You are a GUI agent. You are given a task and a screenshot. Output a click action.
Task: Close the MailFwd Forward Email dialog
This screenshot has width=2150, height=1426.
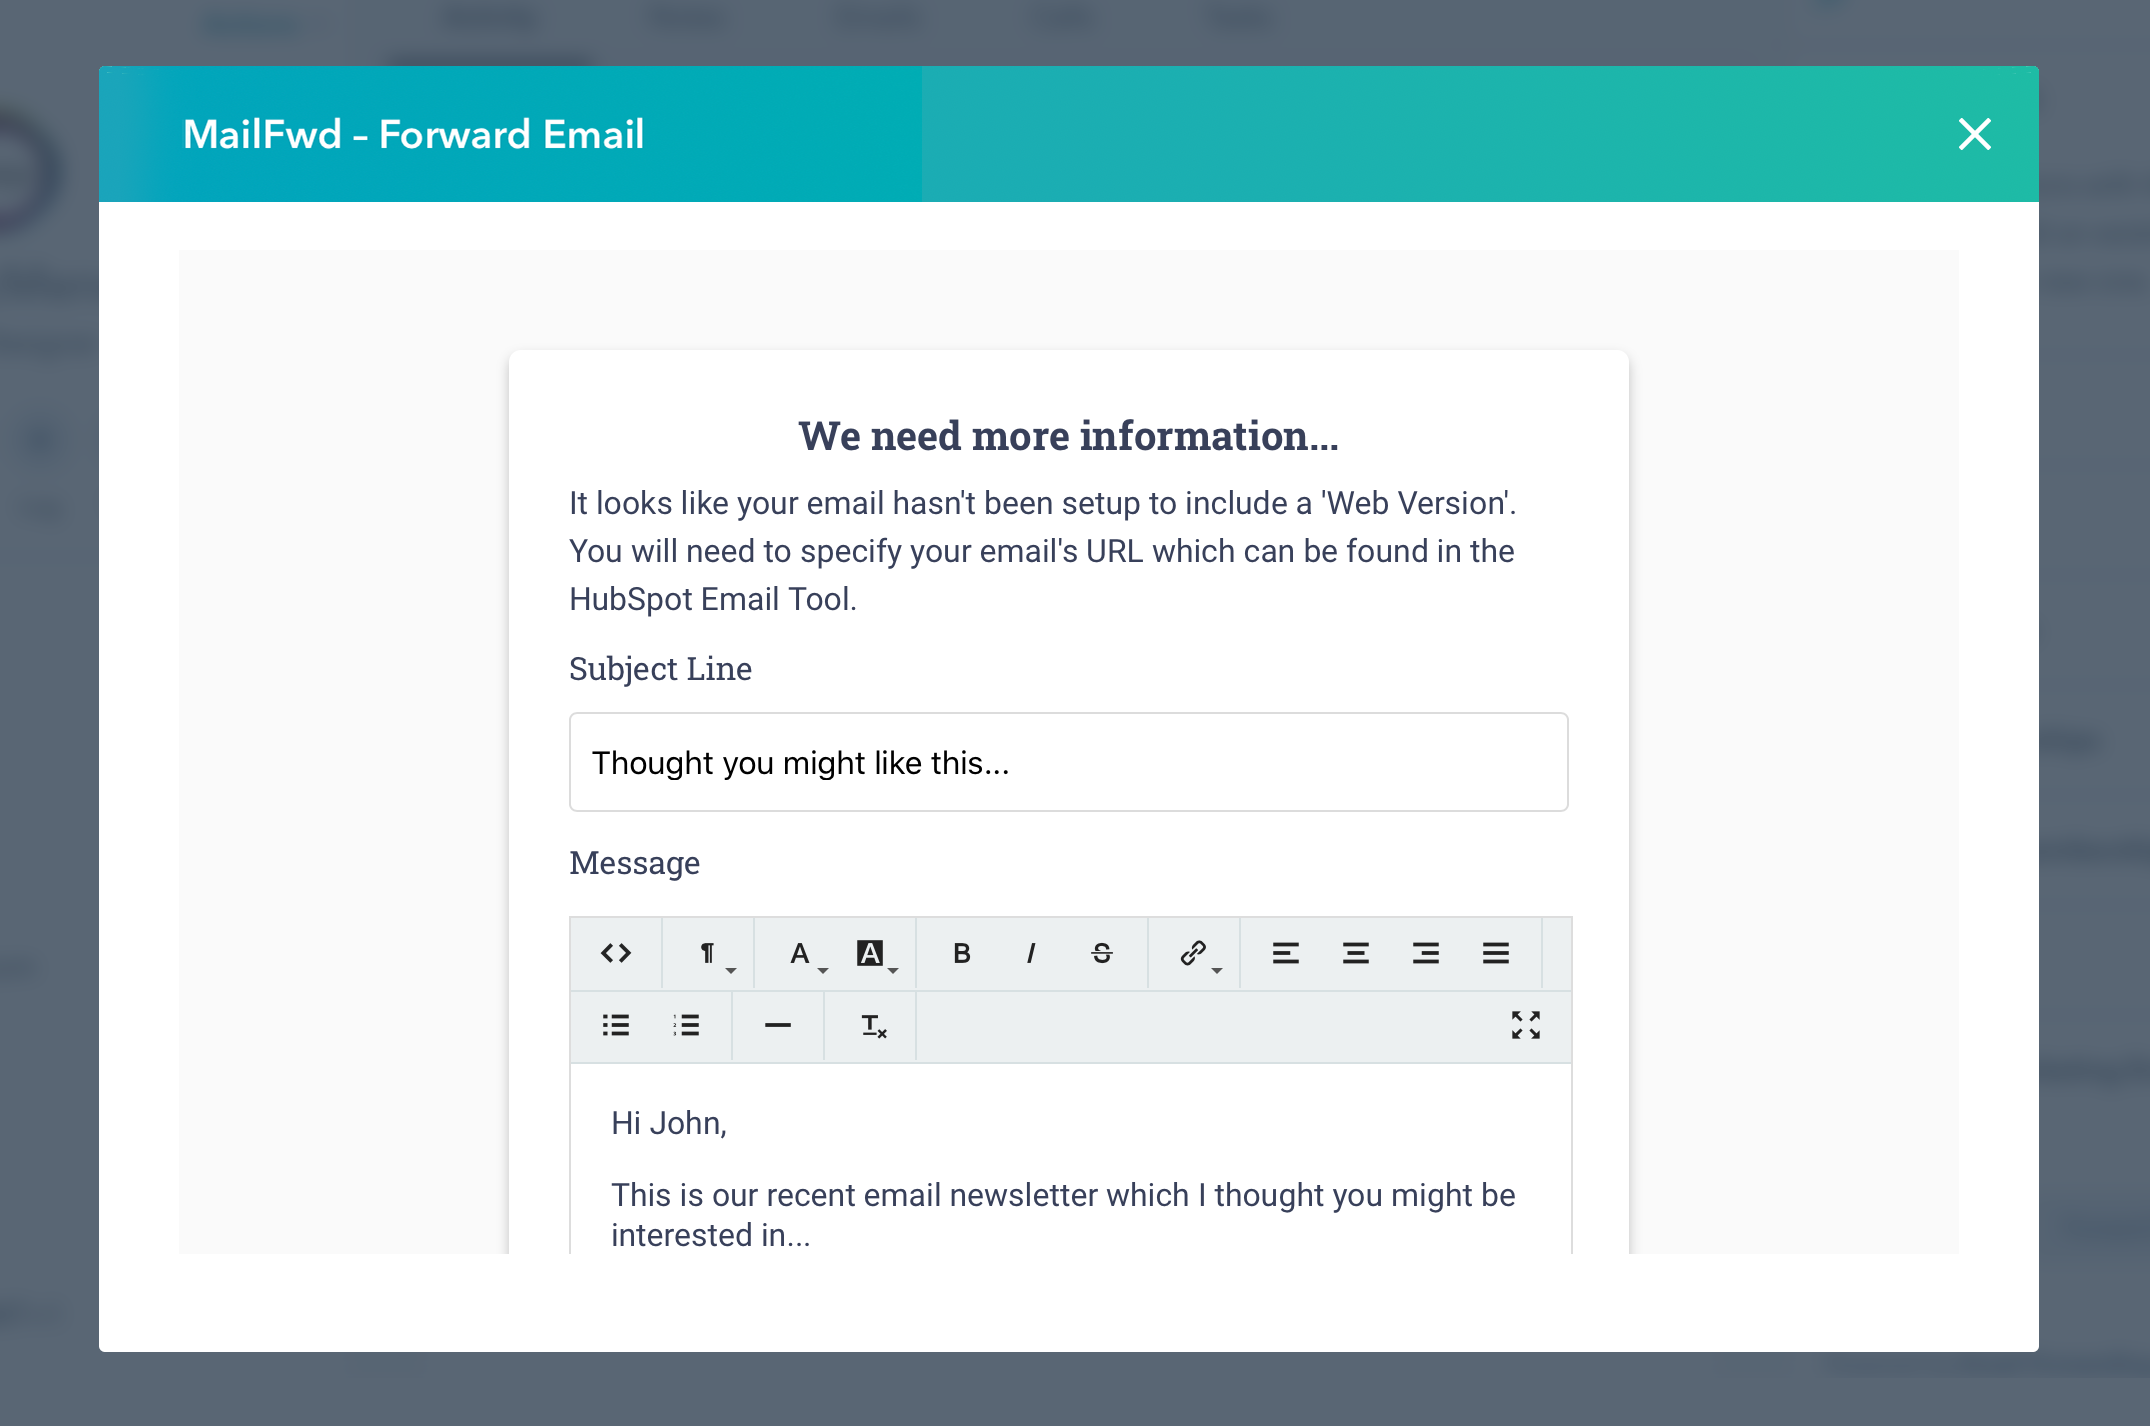[1975, 134]
